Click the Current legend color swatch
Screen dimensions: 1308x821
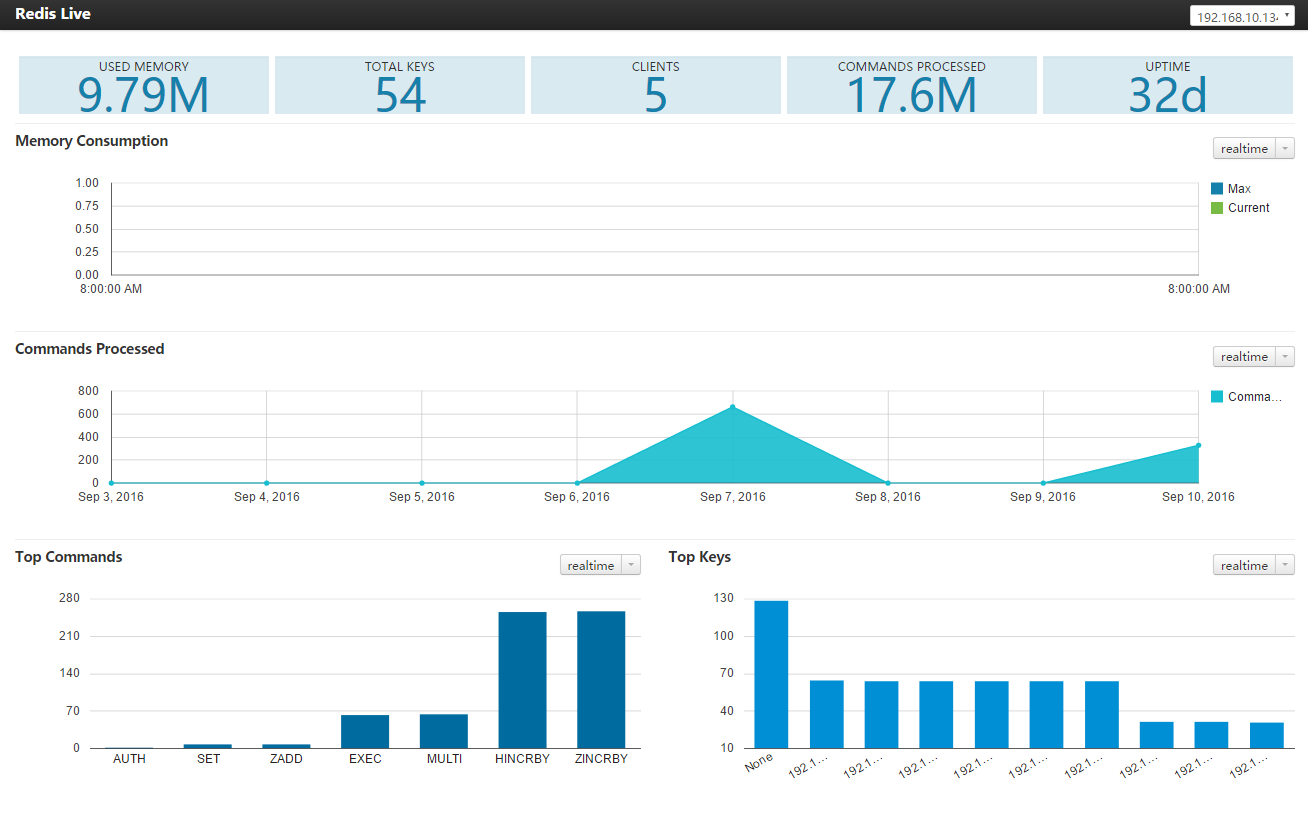click(1217, 208)
